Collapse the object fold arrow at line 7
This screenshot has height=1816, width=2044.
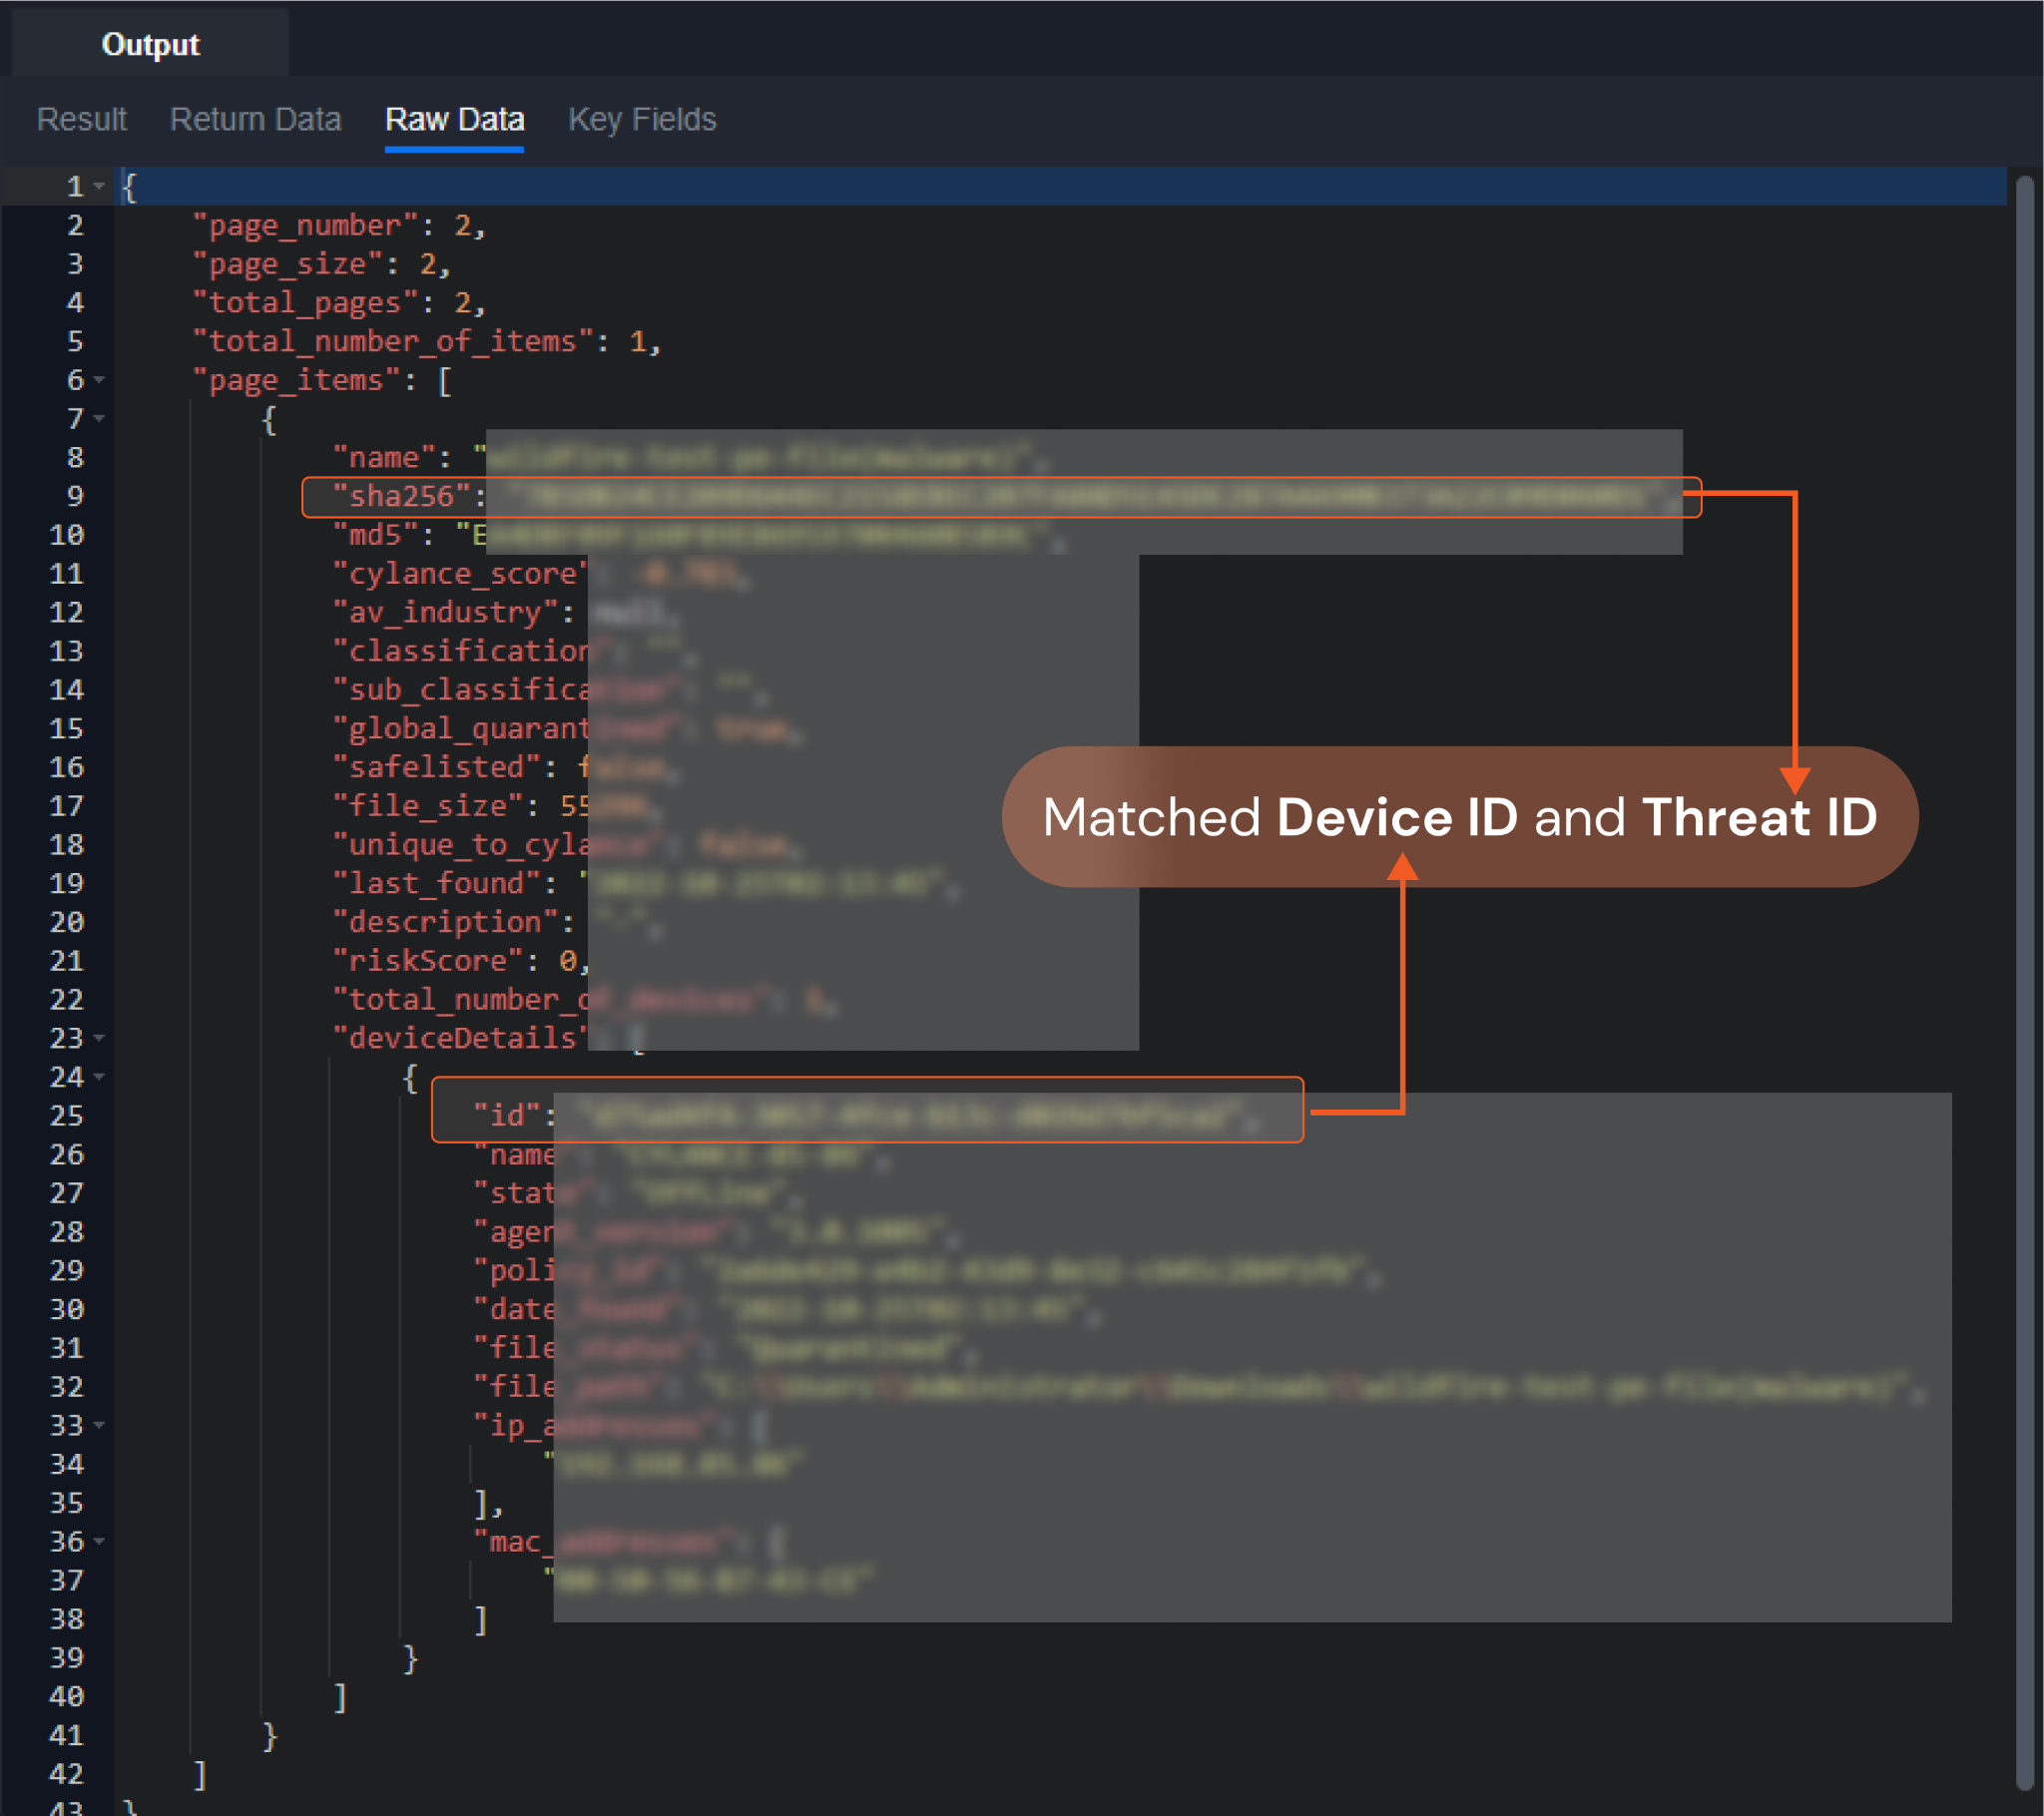pos(99,418)
